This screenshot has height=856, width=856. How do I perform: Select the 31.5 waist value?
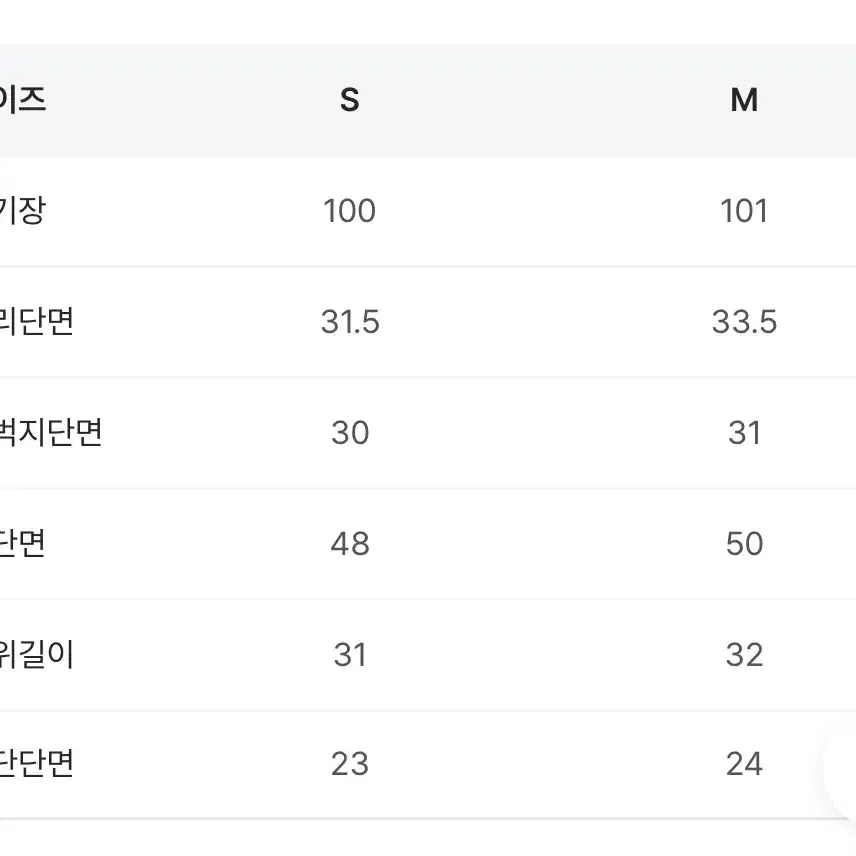point(350,322)
